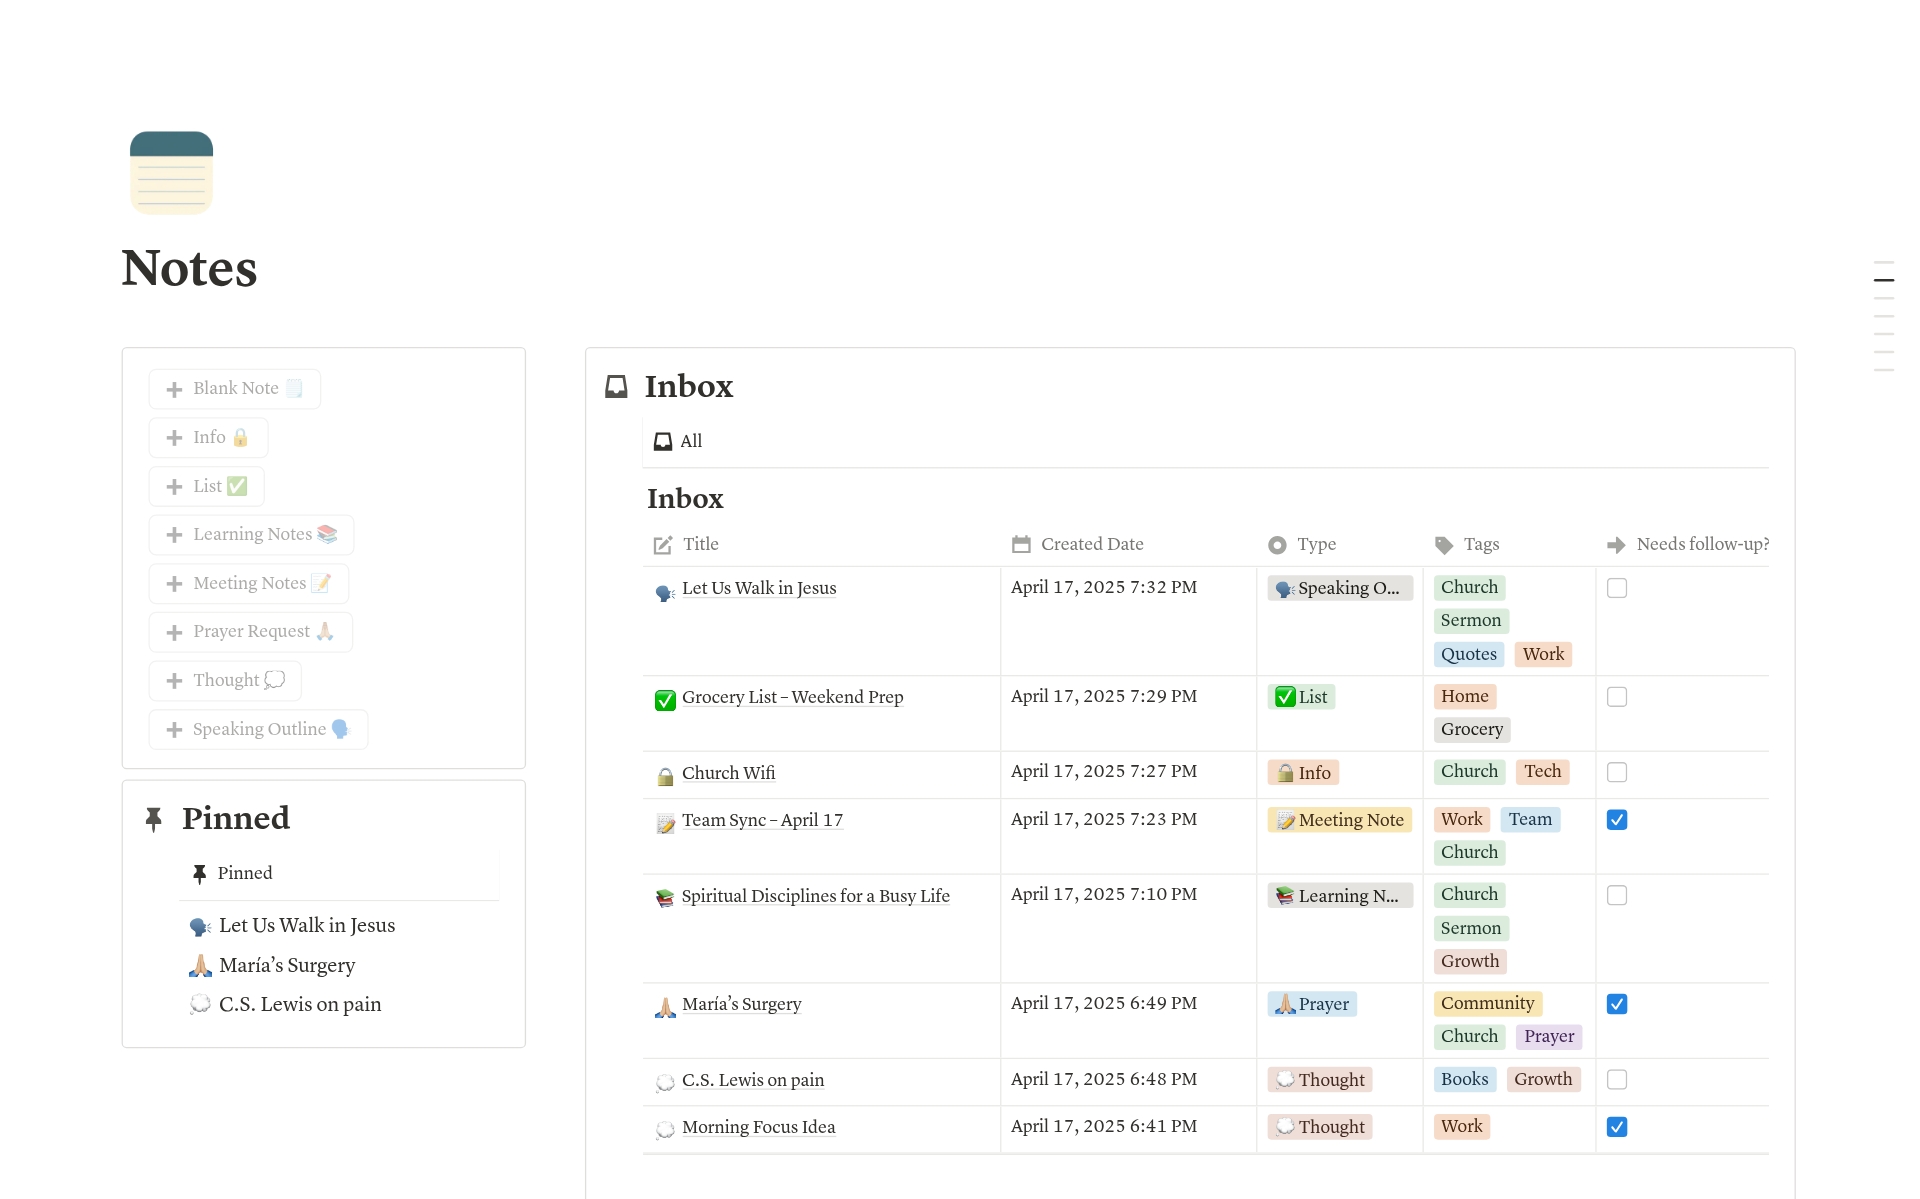Click the Title column edit icon
This screenshot has width=1920, height=1199.
click(x=662, y=545)
